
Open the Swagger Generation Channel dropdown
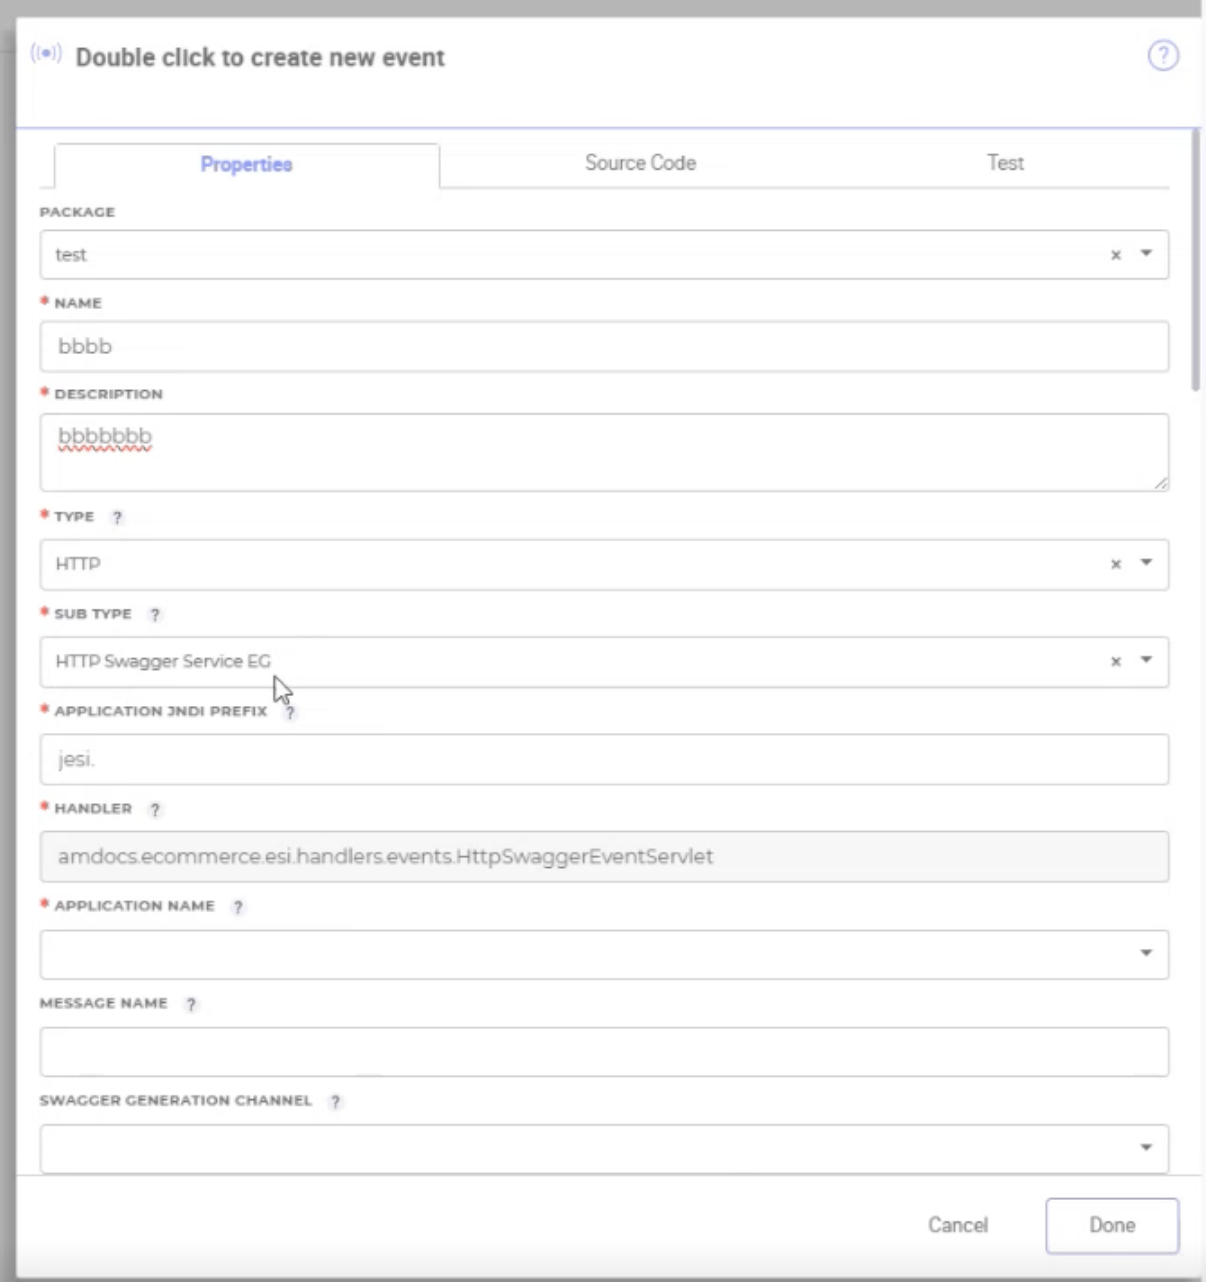1146,1148
